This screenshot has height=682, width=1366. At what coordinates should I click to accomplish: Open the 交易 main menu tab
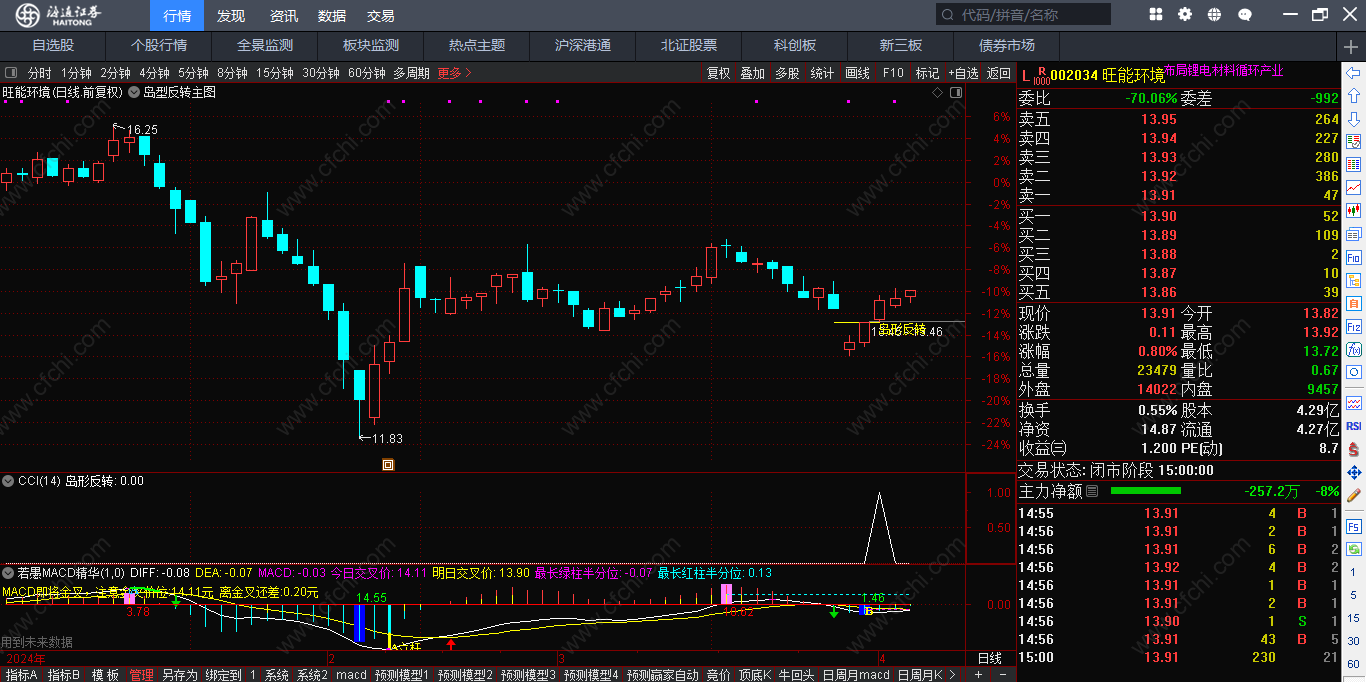click(x=381, y=16)
